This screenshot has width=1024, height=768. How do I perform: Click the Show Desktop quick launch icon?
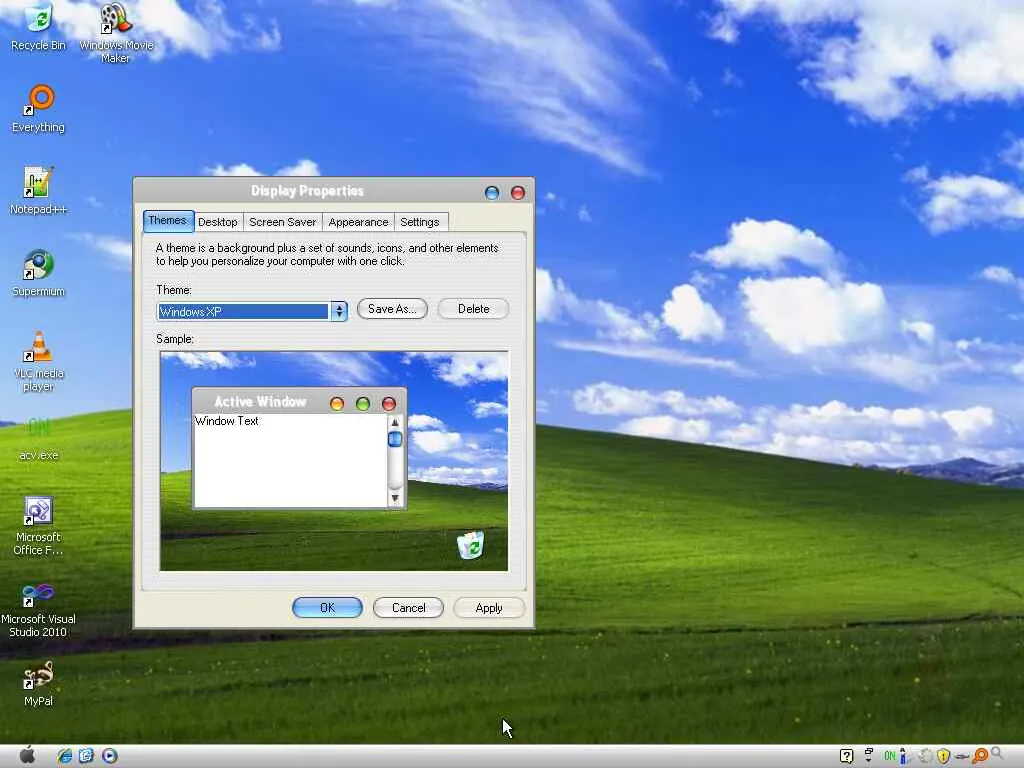[87, 756]
